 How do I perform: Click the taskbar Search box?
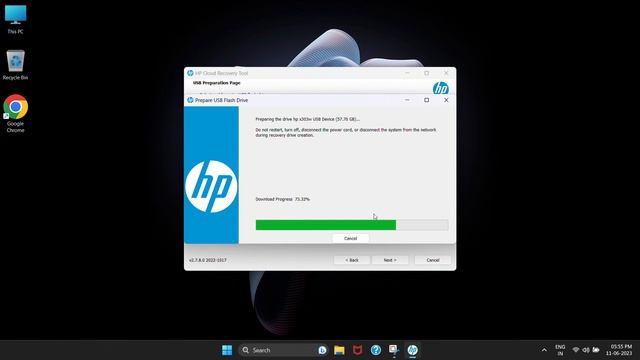pyautogui.click(x=283, y=350)
